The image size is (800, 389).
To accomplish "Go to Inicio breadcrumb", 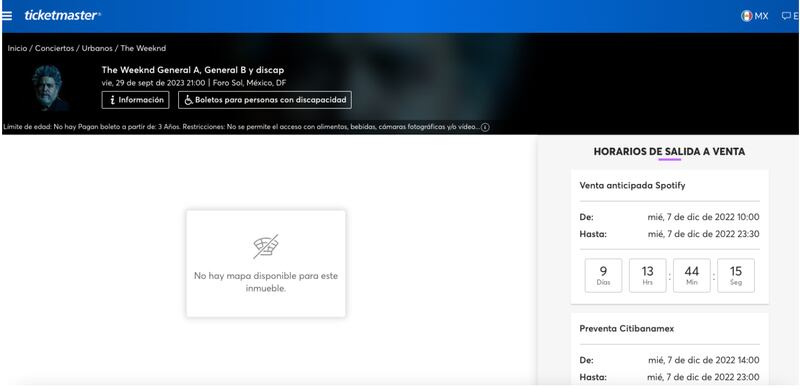I will pos(17,48).
